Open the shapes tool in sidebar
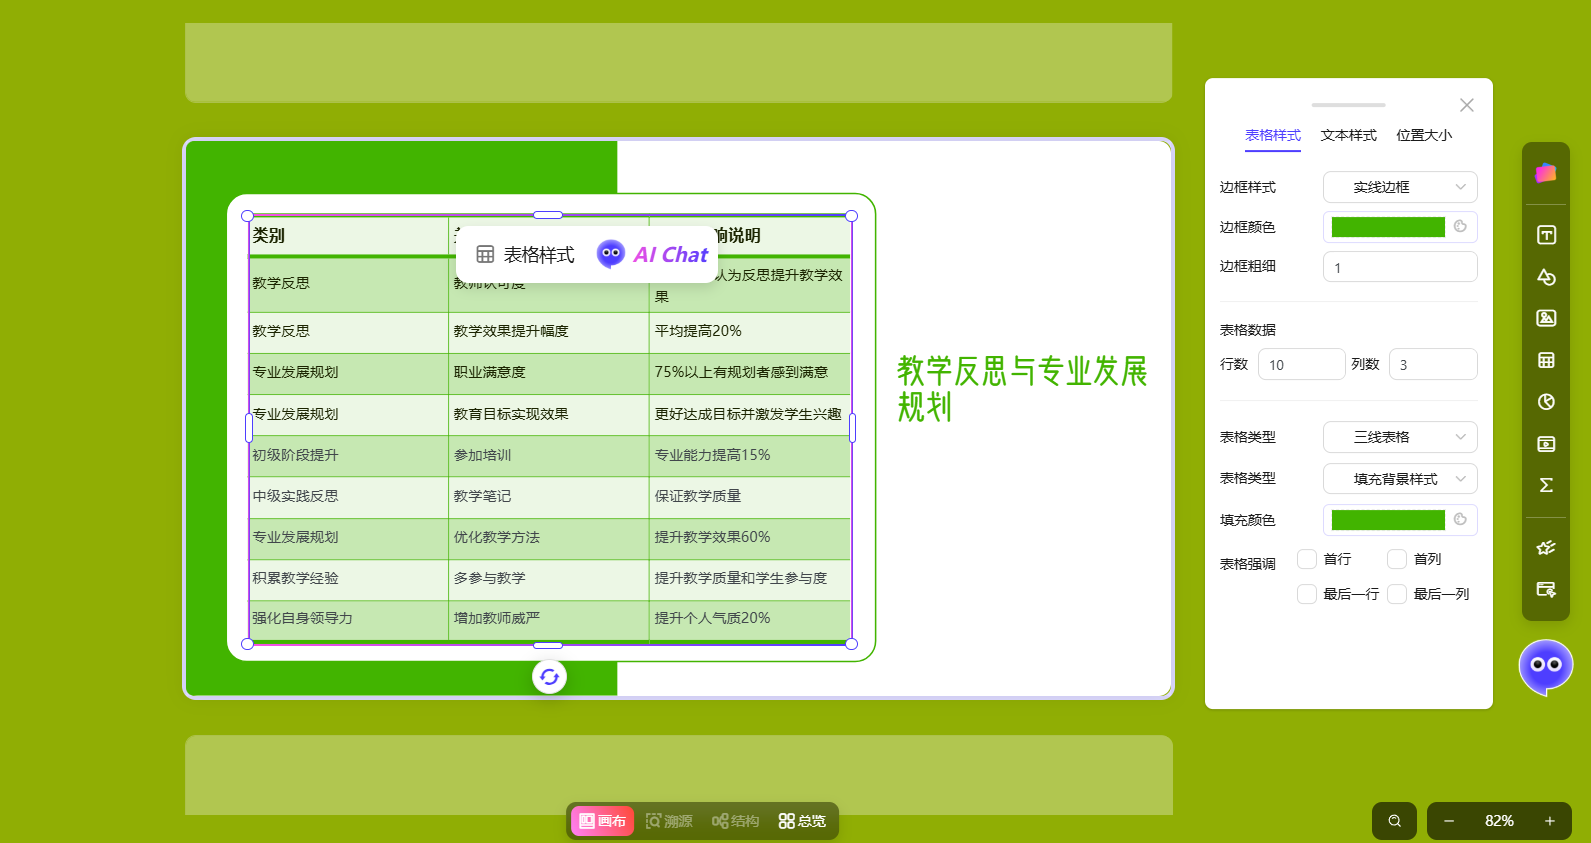The image size is (1591, 843). click(x=1546, y=277)
